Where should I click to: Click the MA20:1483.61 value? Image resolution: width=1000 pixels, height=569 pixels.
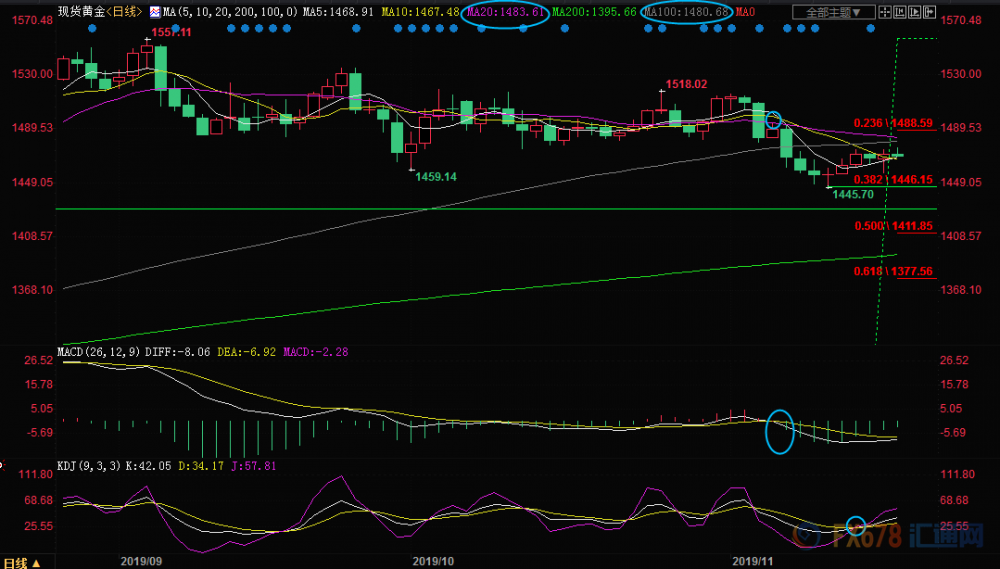click(x=506, y=12)
